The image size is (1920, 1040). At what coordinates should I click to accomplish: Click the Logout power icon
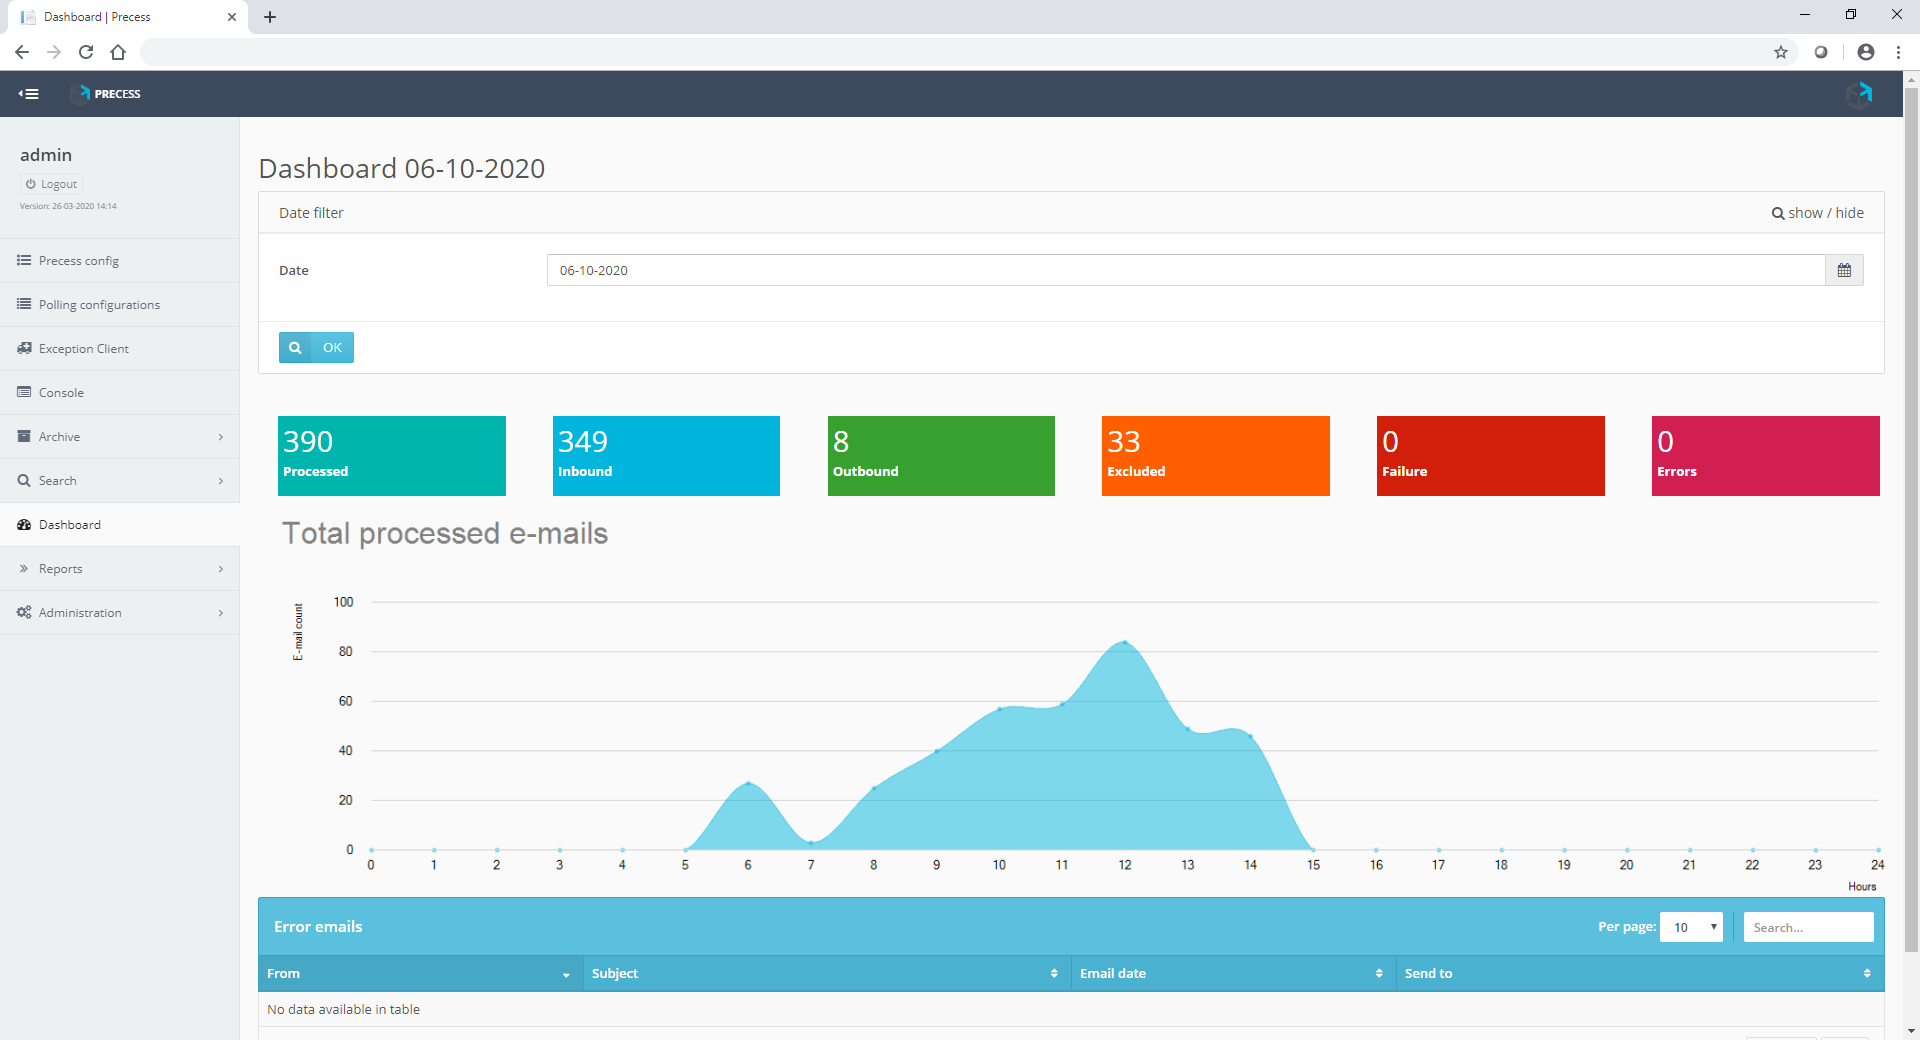31,184
